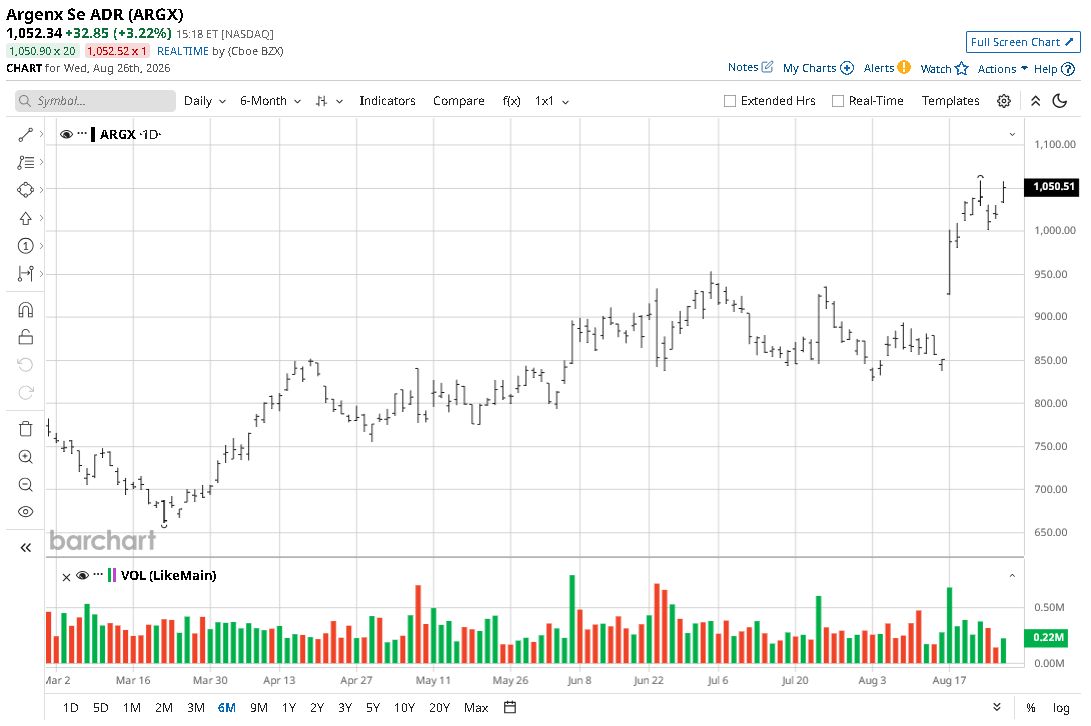Open the date range calendar icon
Image resolution: width=1091 pixels, height=726 pixels.
pos(510,707)
